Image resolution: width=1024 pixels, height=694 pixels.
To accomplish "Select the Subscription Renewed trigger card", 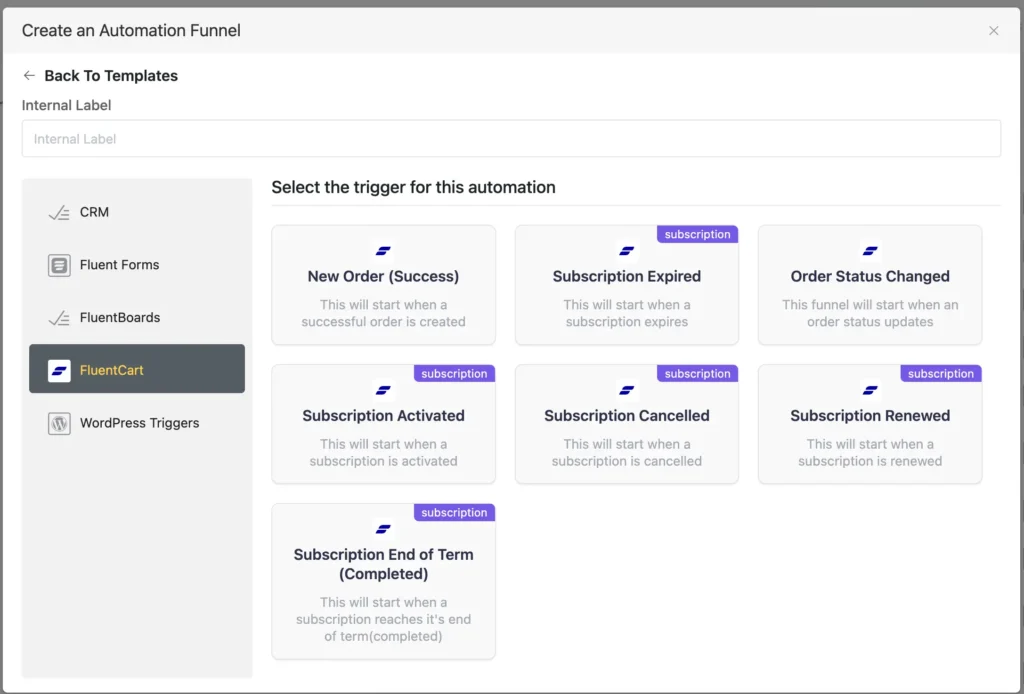I will [870, 425].
